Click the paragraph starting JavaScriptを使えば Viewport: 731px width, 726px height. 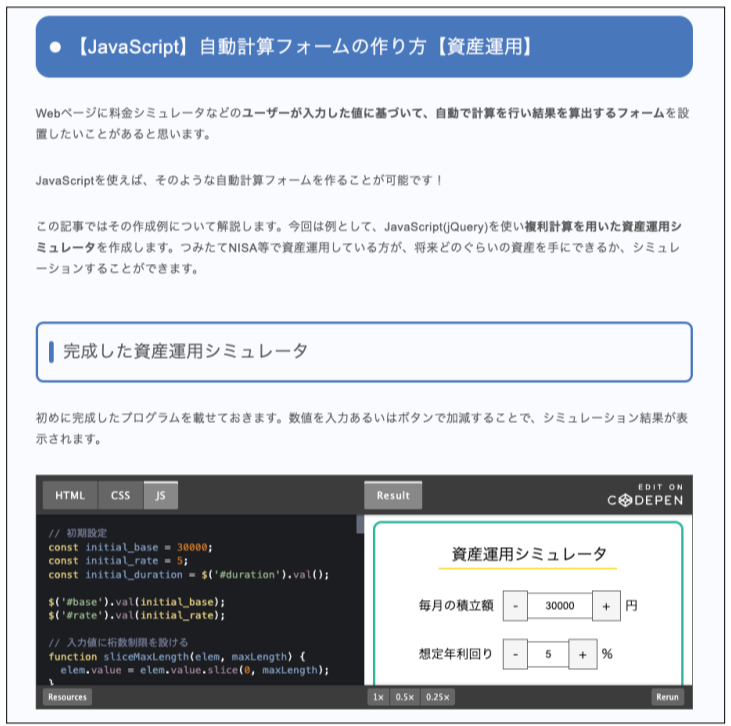coord(240,180)
